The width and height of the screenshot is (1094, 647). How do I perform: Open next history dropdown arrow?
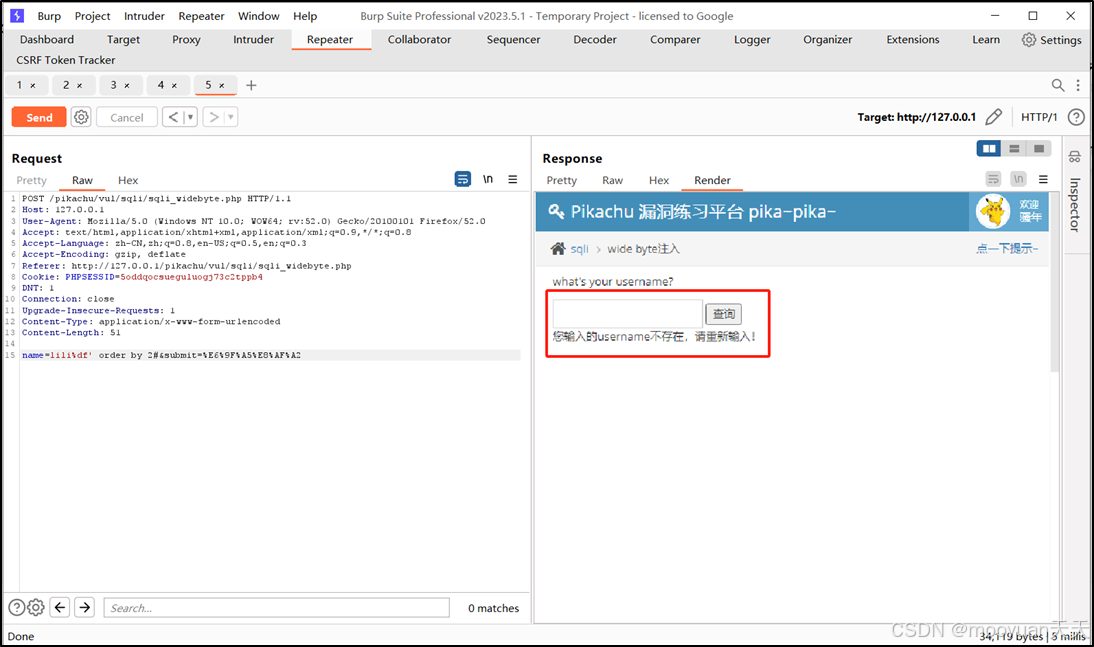[230, 117]
